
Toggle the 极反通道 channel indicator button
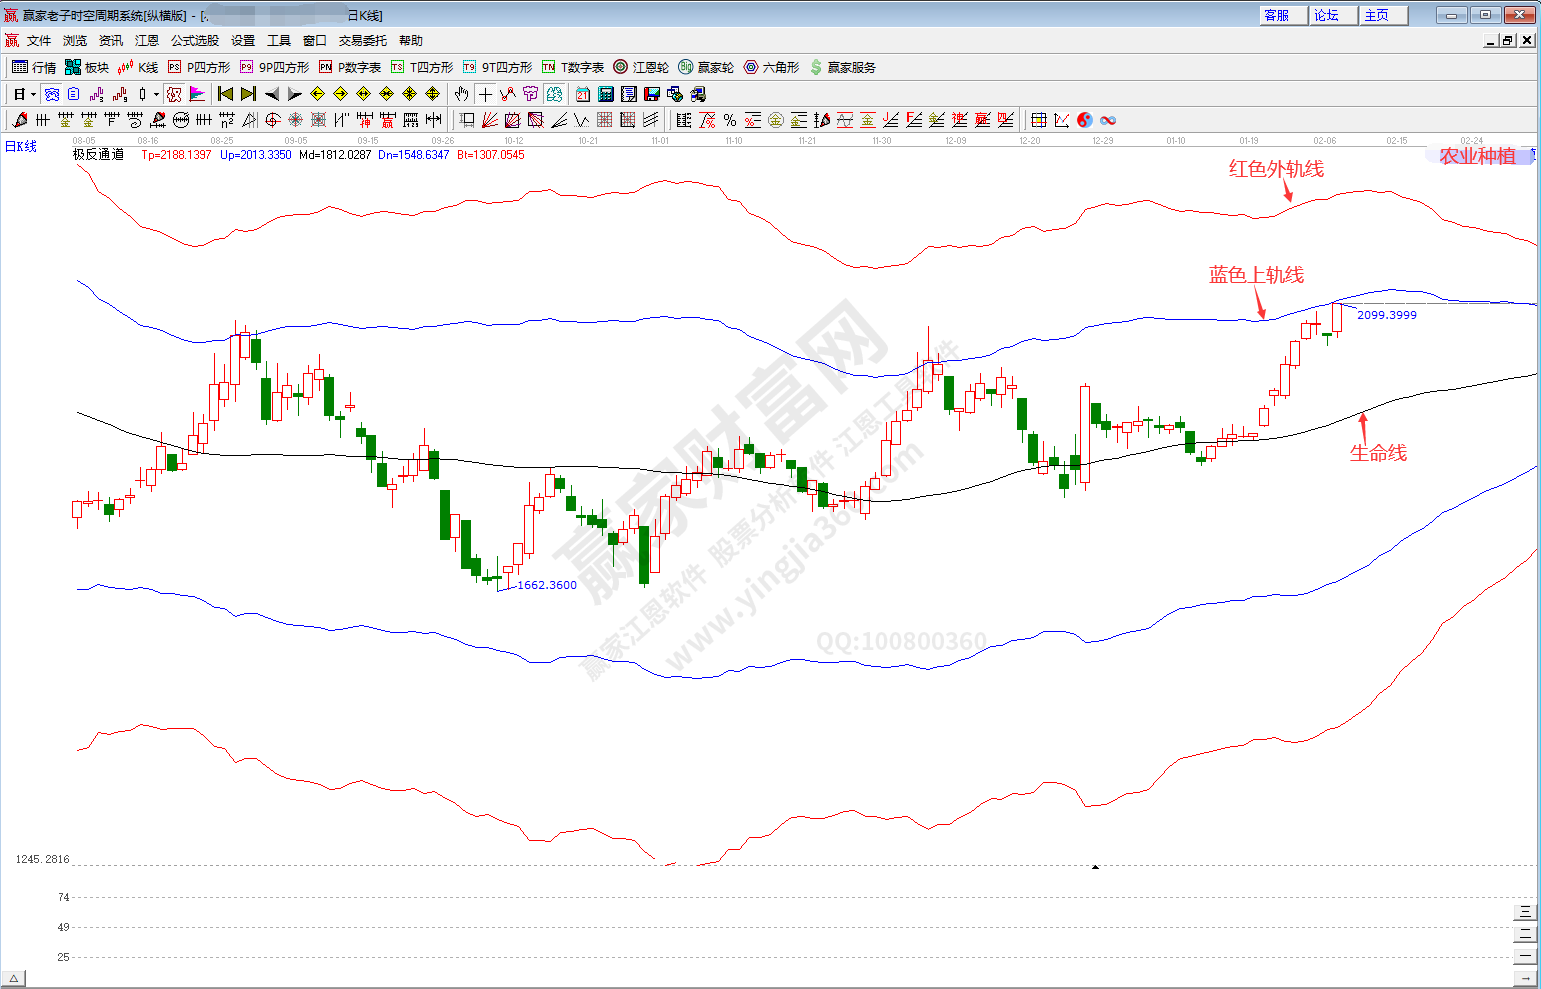pyautogui.click(x=98, y=154)
